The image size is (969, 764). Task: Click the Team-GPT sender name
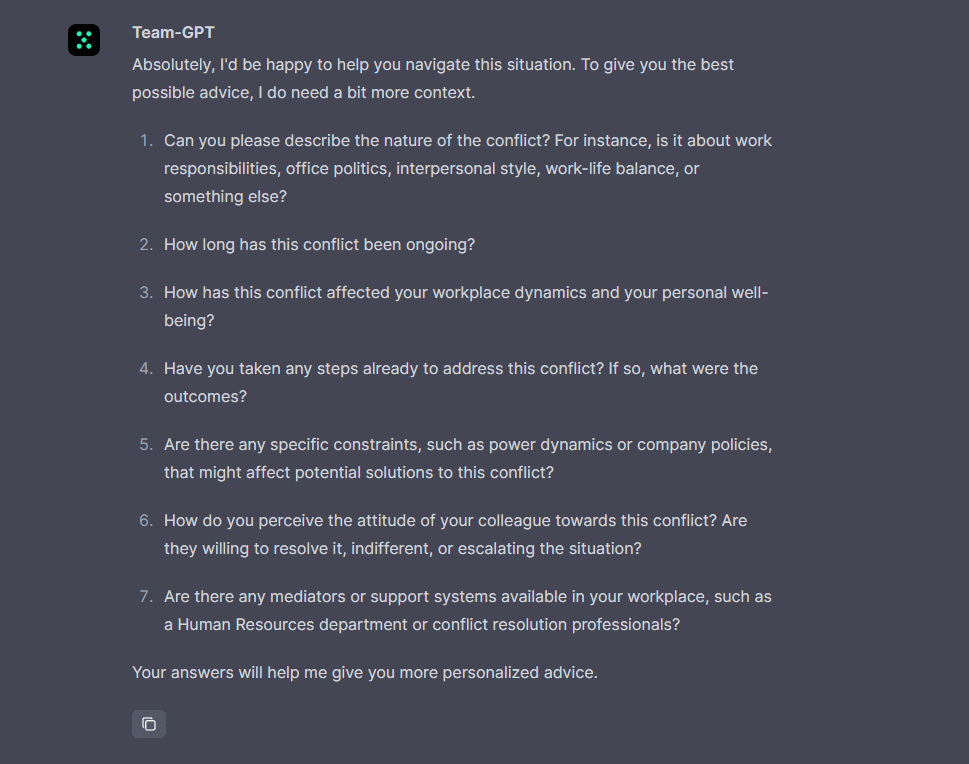pos(172,31)
